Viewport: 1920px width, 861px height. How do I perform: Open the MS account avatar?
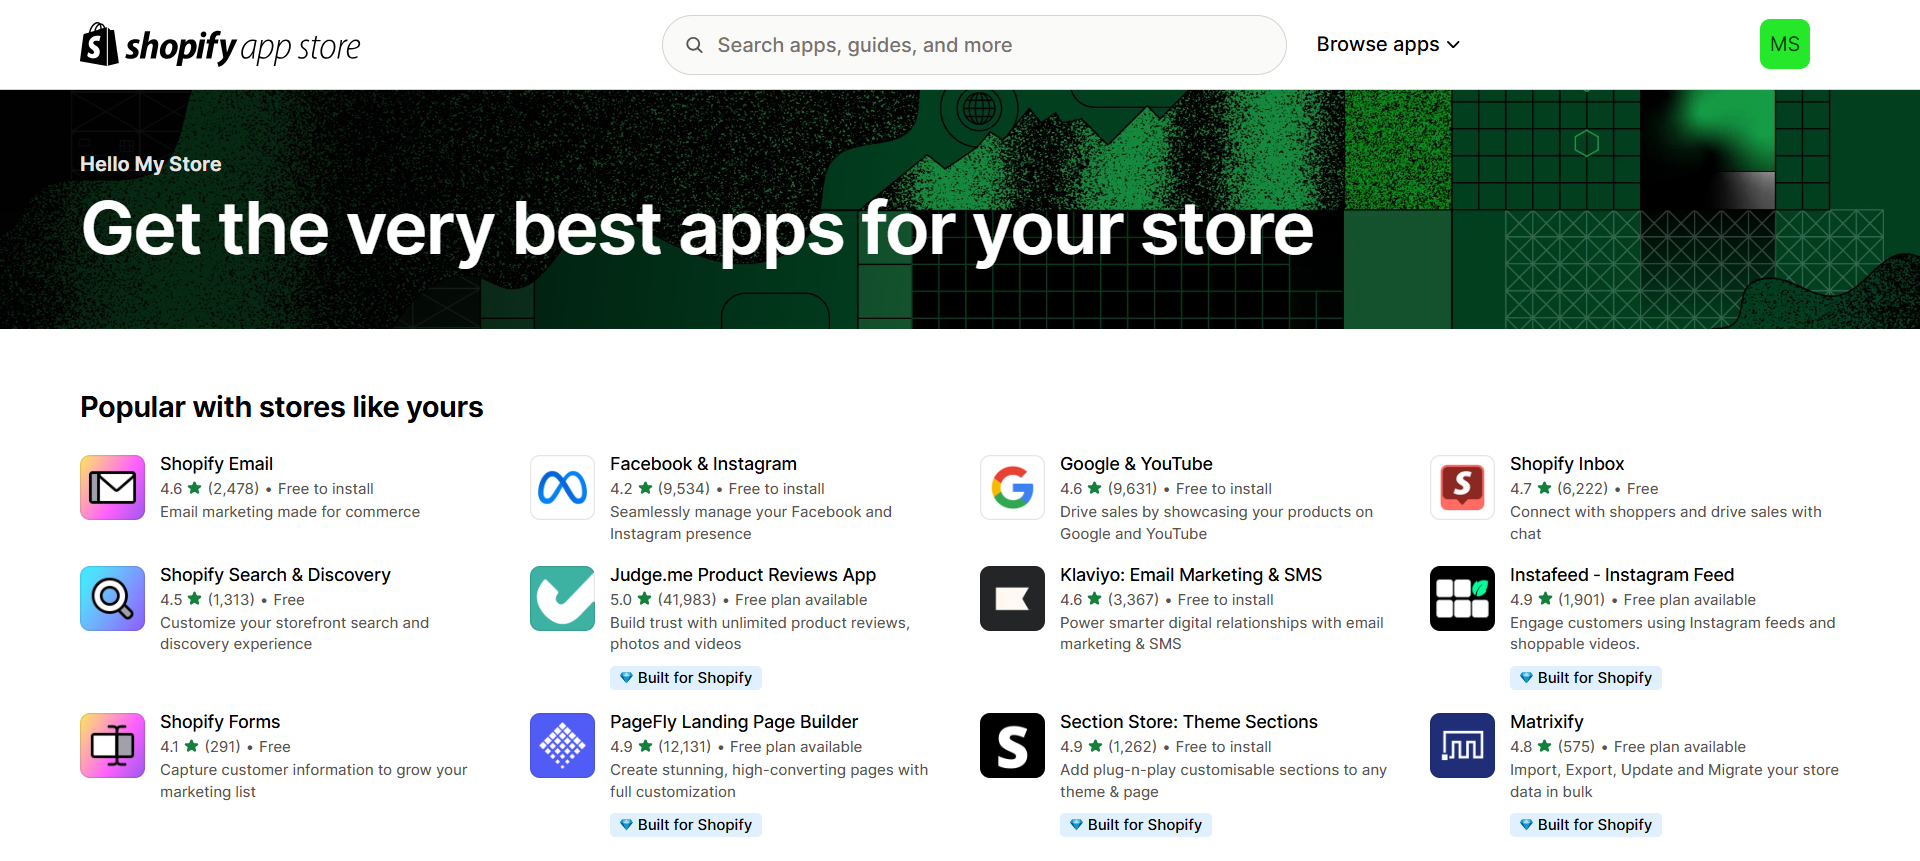click(1785, 44)
